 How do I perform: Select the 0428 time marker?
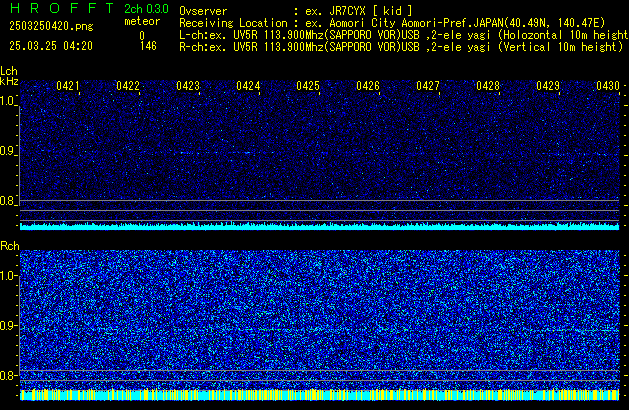click(488, 86)
